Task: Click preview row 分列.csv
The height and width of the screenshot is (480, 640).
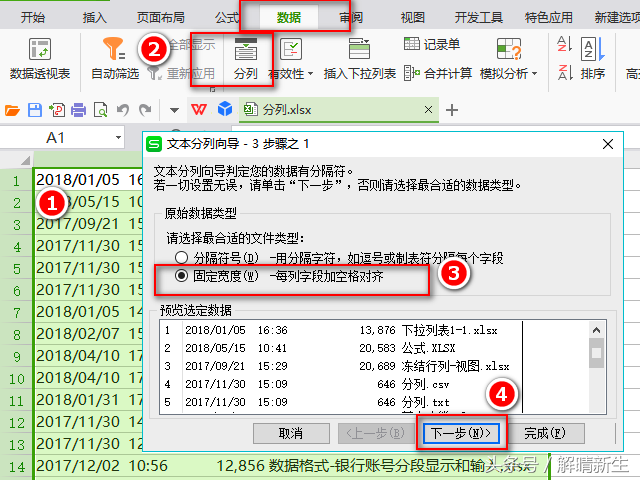Action: [341, 384]
